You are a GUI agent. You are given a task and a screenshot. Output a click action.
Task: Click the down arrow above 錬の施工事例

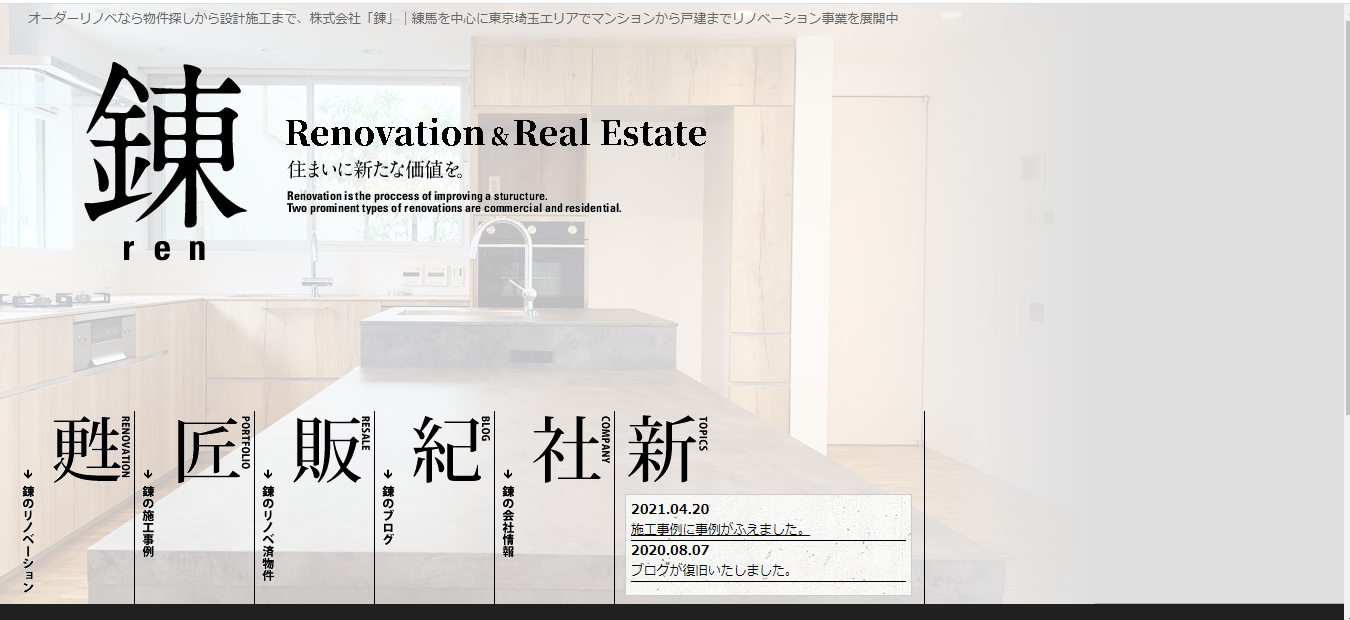click(x=148, y=474)
